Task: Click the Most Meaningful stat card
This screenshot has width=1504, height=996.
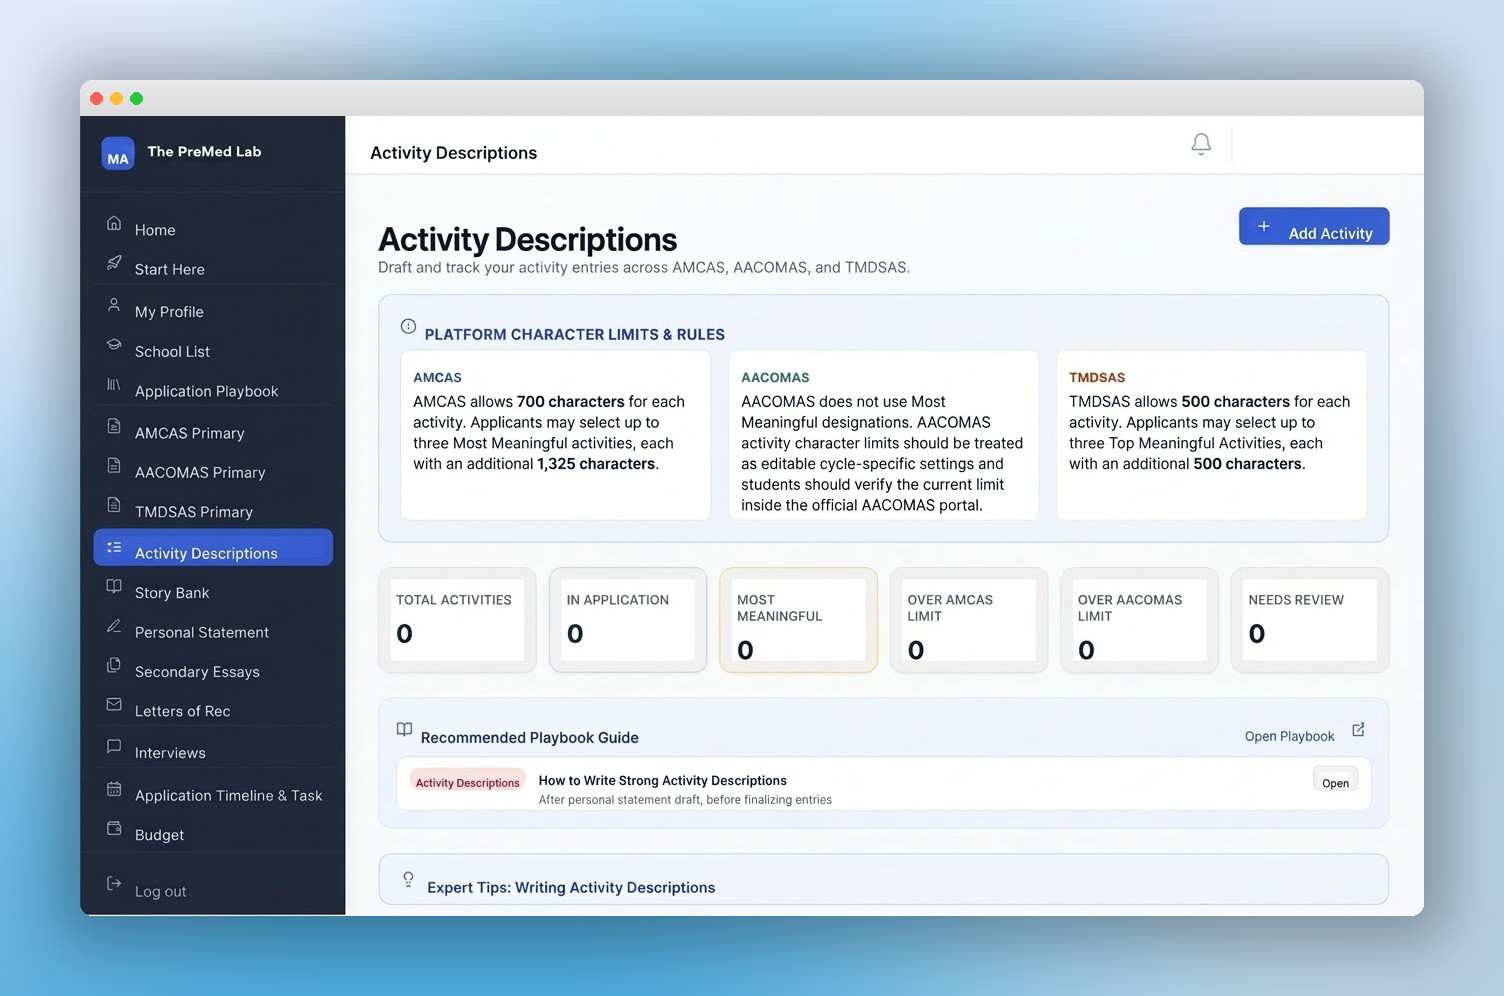Action: 798,620
